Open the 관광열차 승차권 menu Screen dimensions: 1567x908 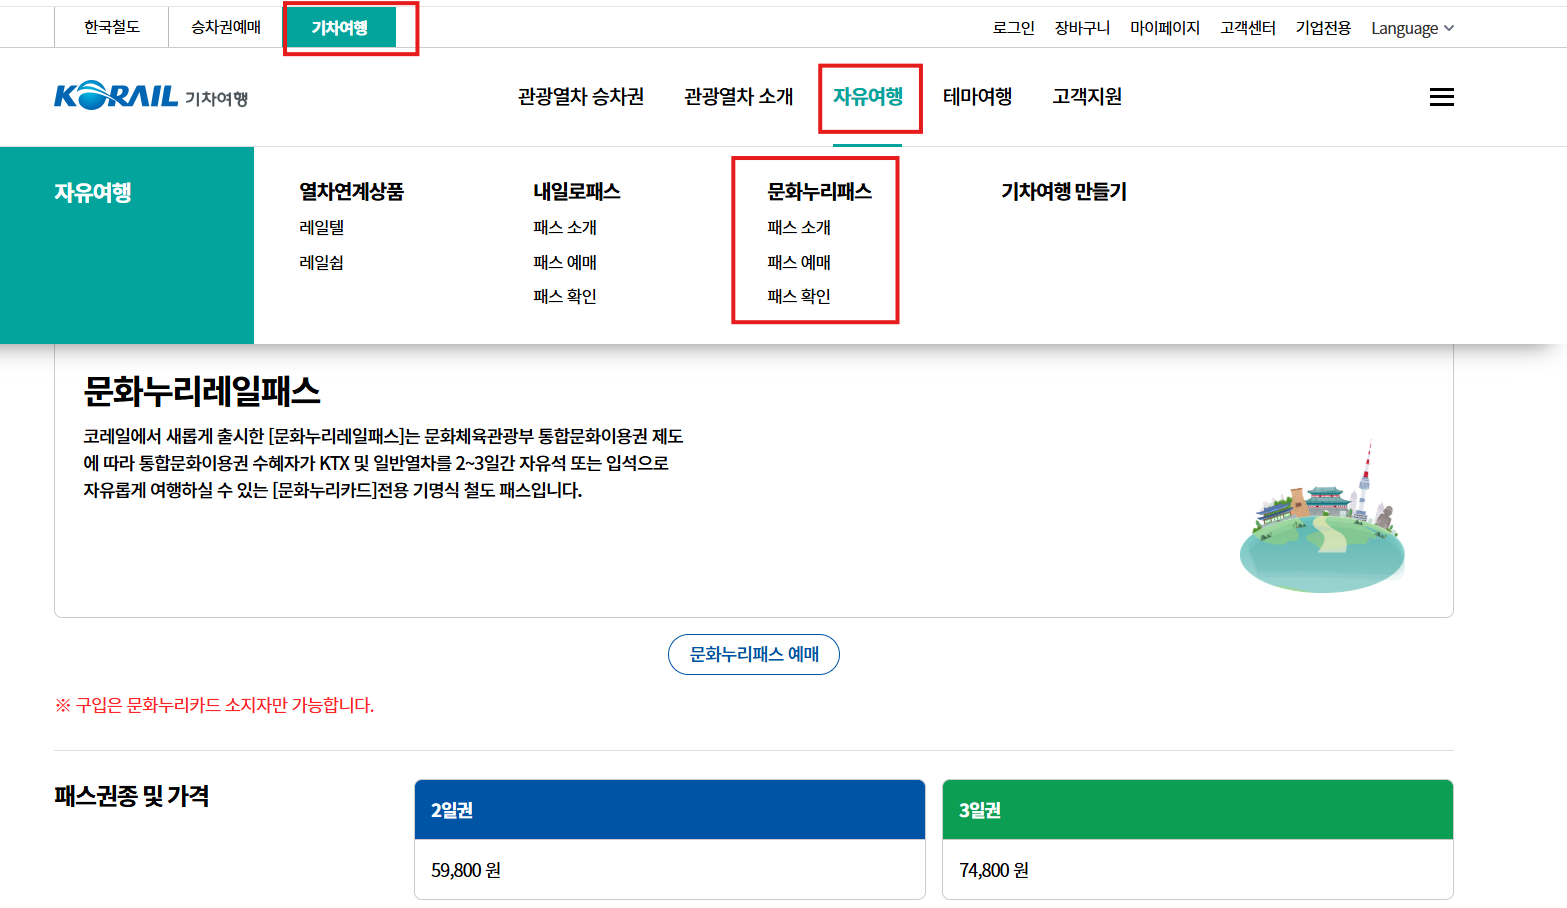click(581, 97)
